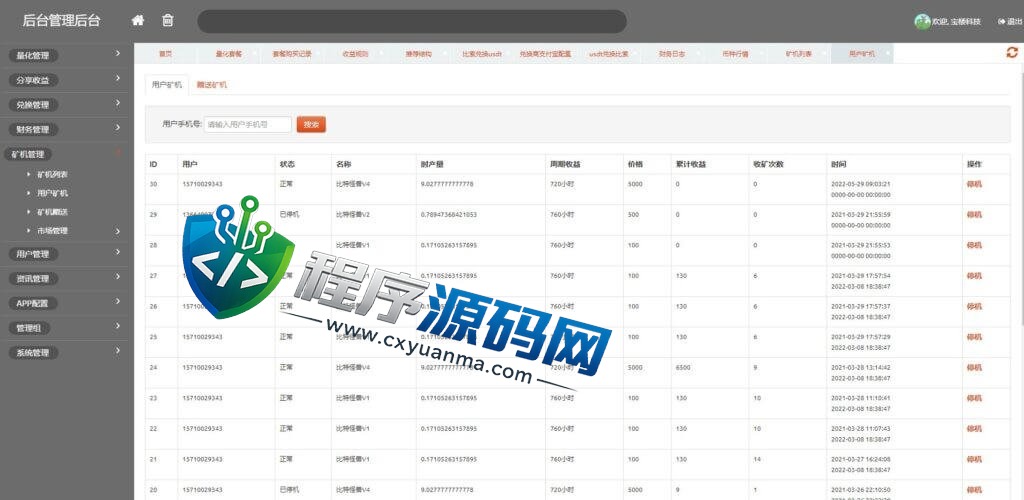This screenshot has width=1024, height=500.
Task: Click 比特怪兽V2 in row 29
Action: pyautogui.click(x=353, y=214)
